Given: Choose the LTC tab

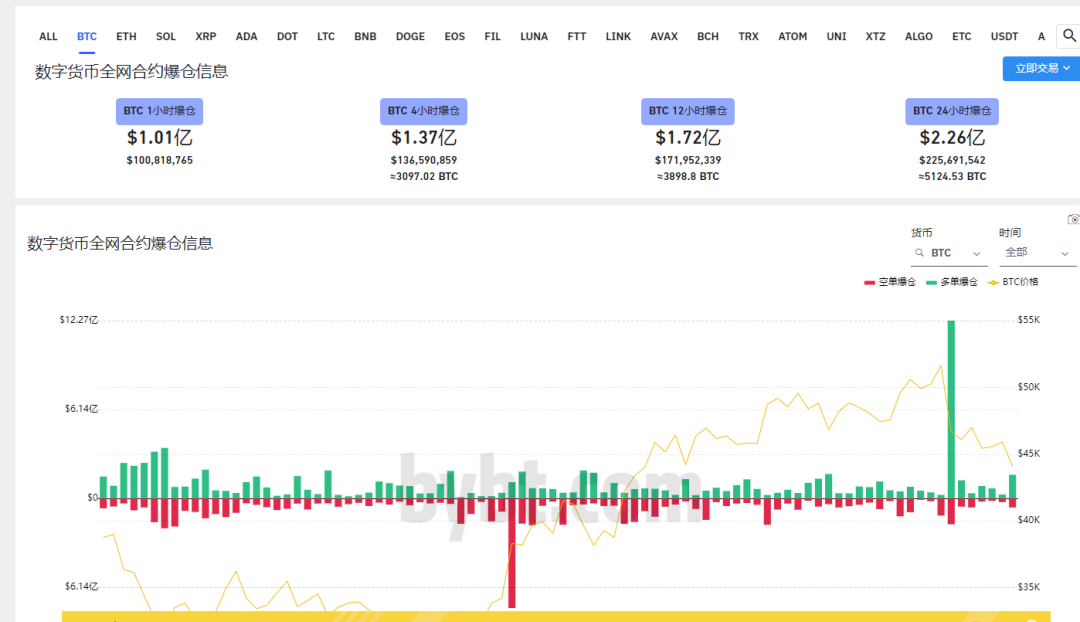Looking at the screenshot, I should click(x=326, y=37).
